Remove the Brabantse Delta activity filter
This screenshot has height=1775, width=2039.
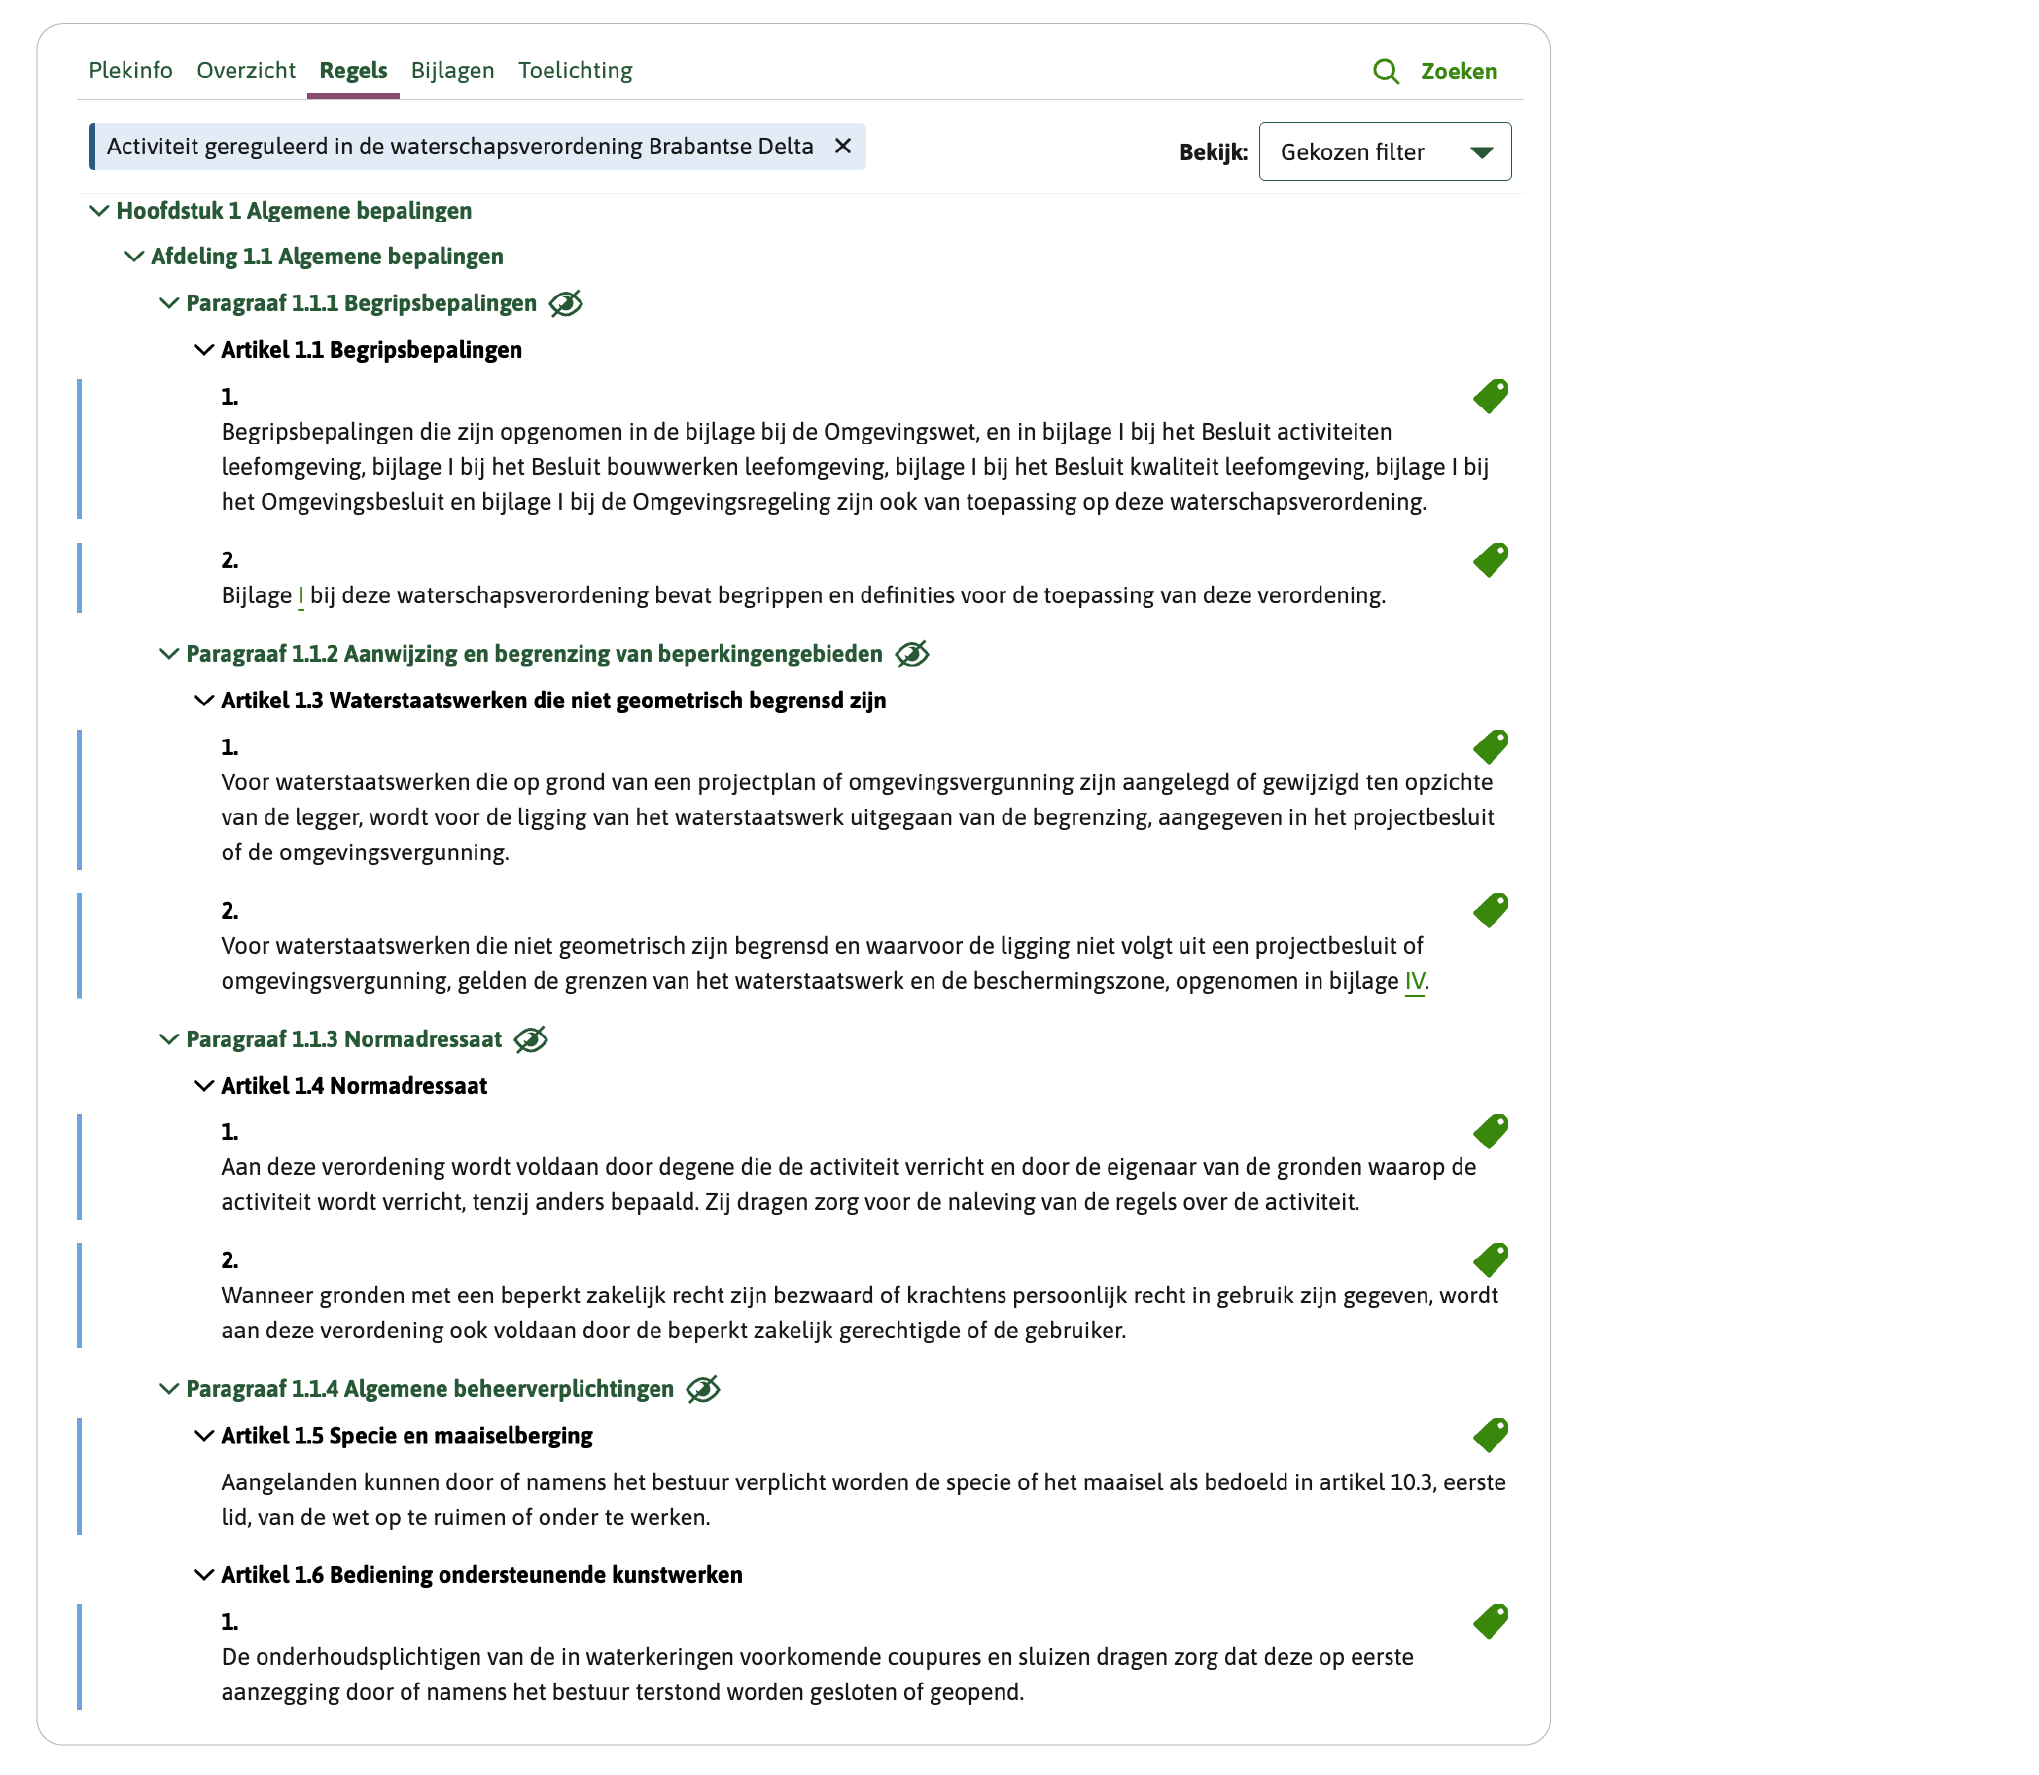pyautogui.click(x=843, y=146)
